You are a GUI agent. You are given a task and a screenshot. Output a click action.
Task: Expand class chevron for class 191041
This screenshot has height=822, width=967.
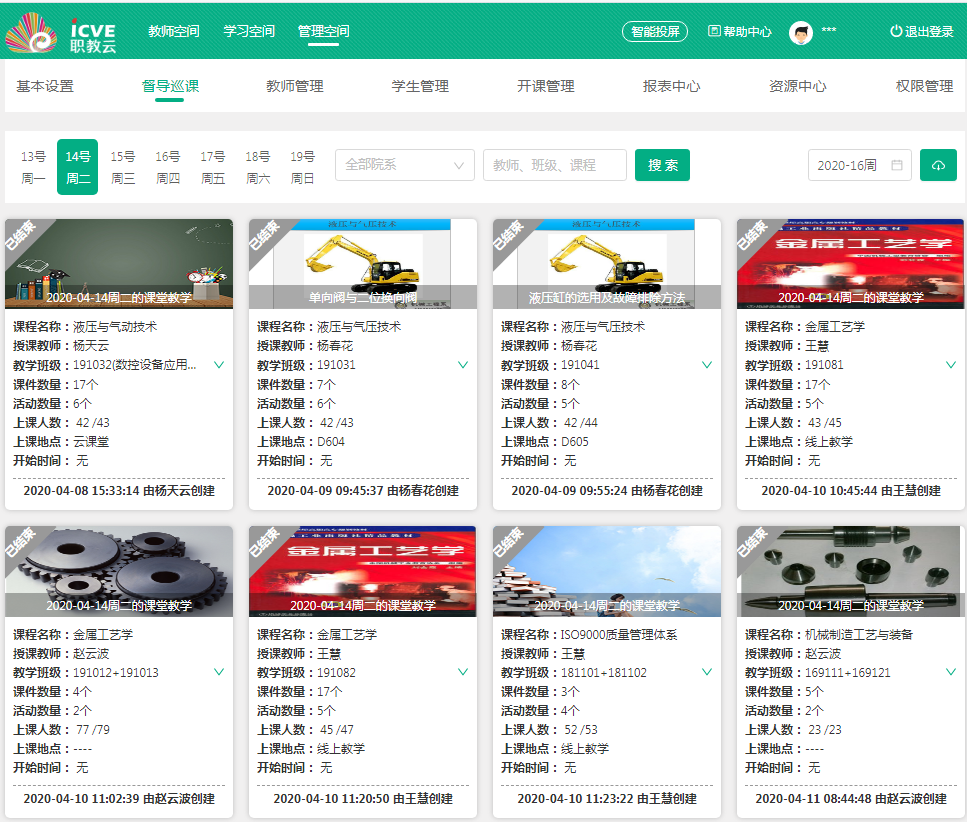[707, 365]
